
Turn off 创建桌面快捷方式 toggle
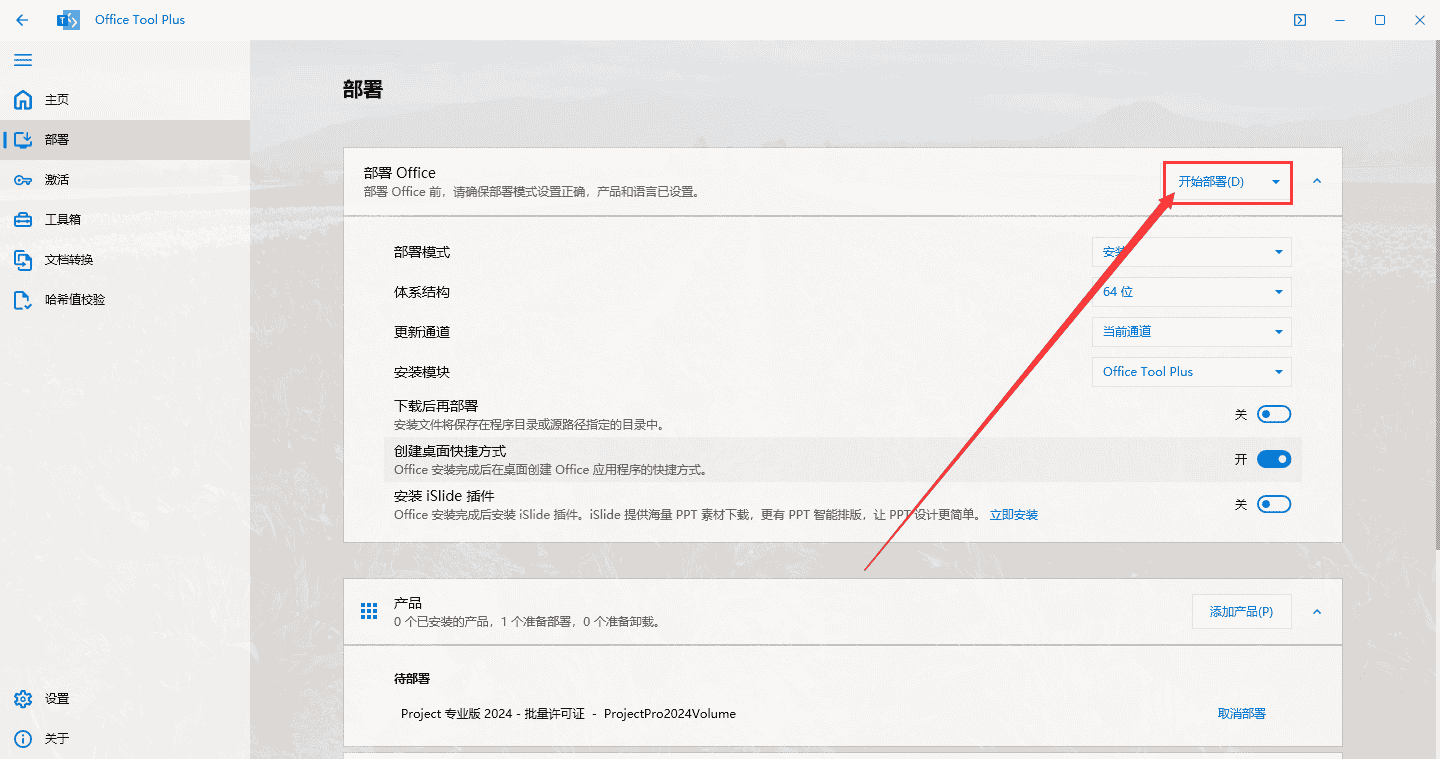point(1274,459)
